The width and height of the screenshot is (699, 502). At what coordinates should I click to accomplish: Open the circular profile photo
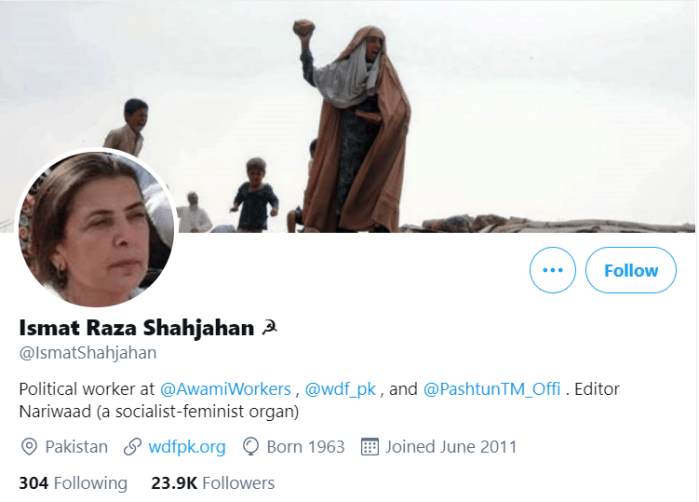(x=97, y=229)
